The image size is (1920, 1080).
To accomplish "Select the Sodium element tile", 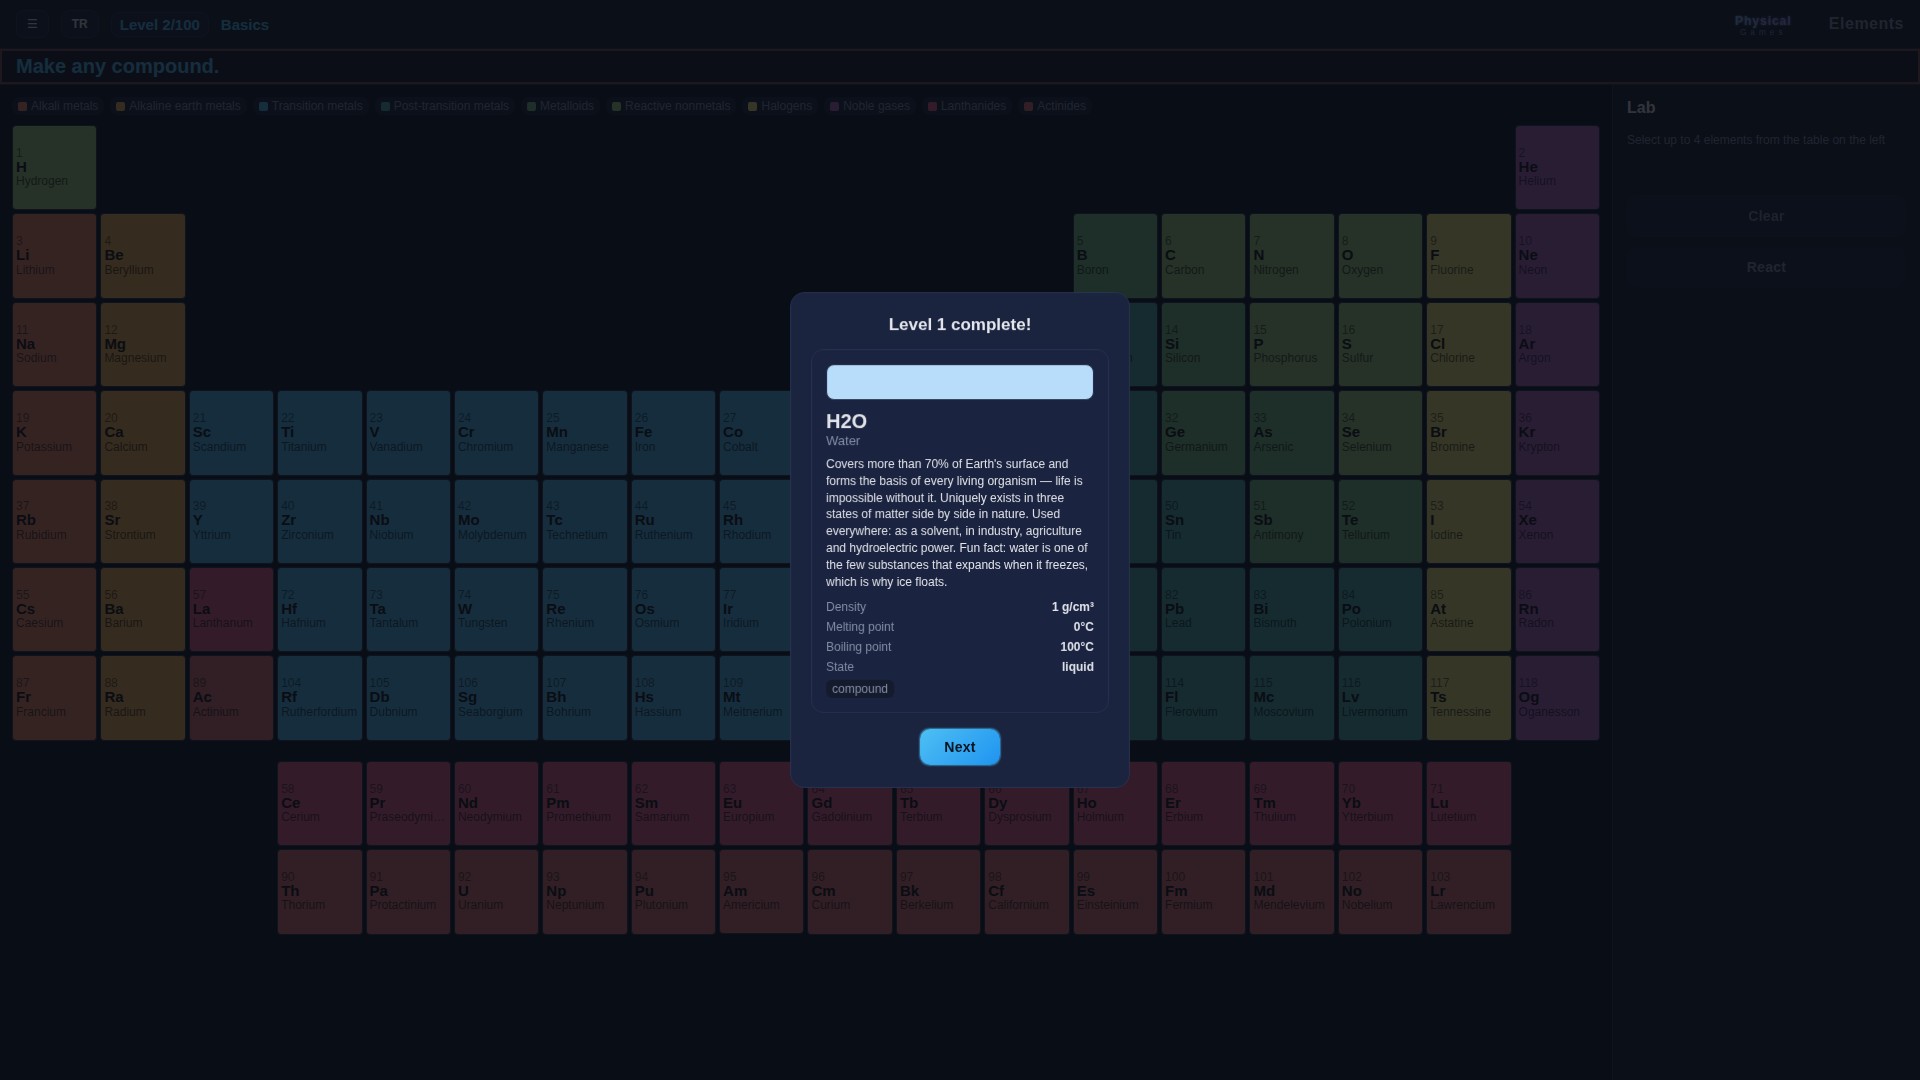I will click(x=54, y=344).
